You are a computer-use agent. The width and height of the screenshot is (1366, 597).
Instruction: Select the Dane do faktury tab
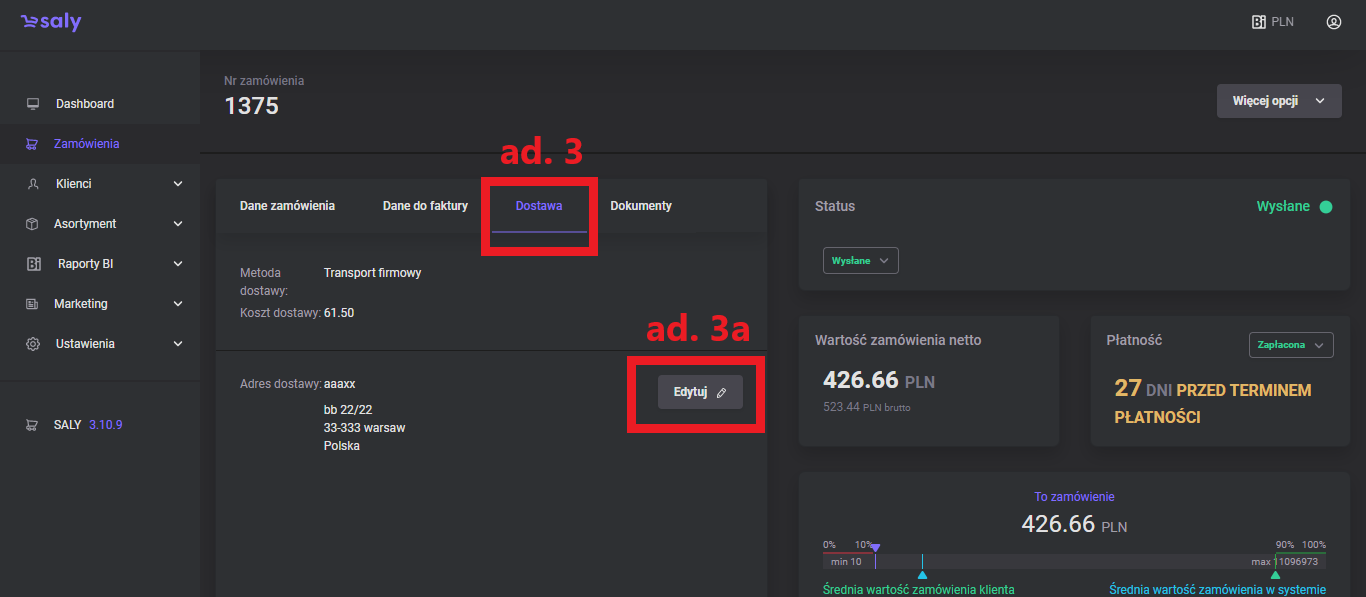pyautogui.click(x=425, y=206)
